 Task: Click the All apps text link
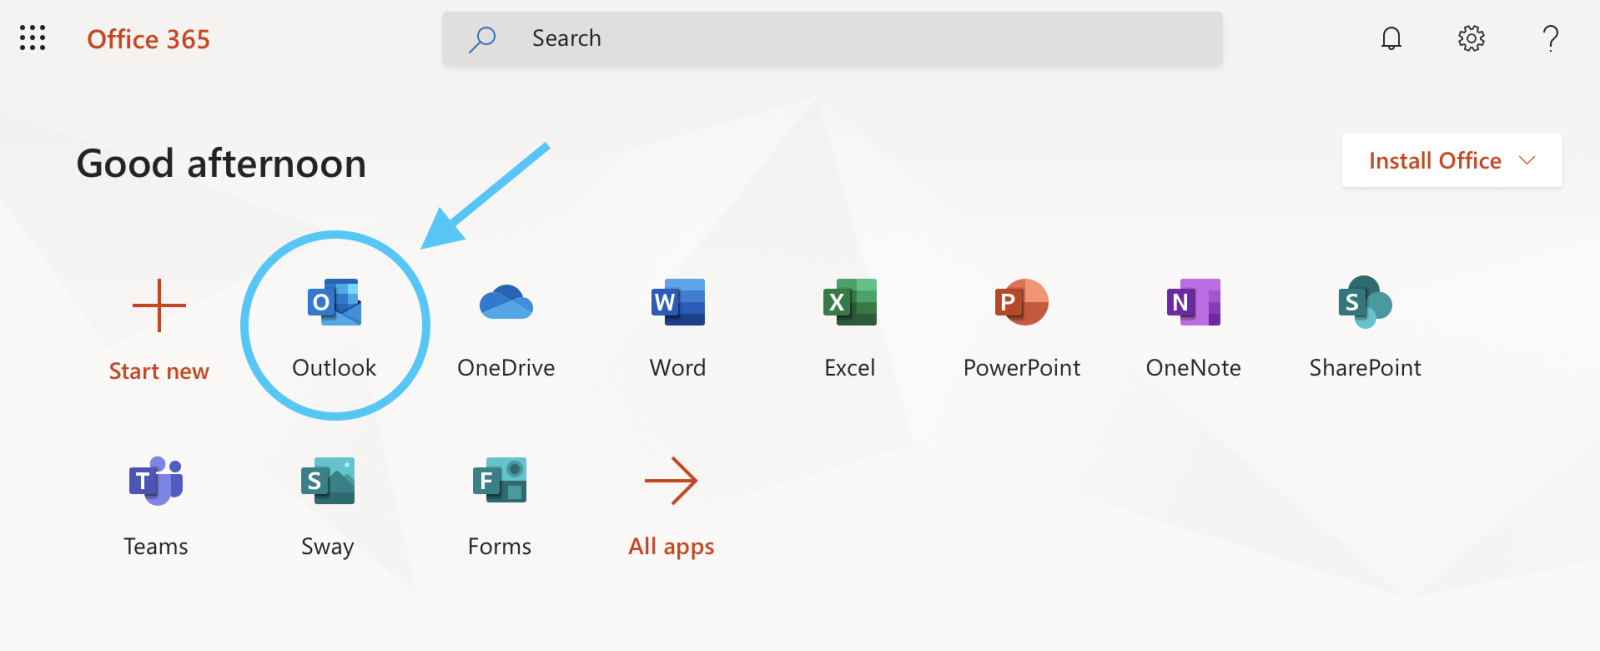671,547
